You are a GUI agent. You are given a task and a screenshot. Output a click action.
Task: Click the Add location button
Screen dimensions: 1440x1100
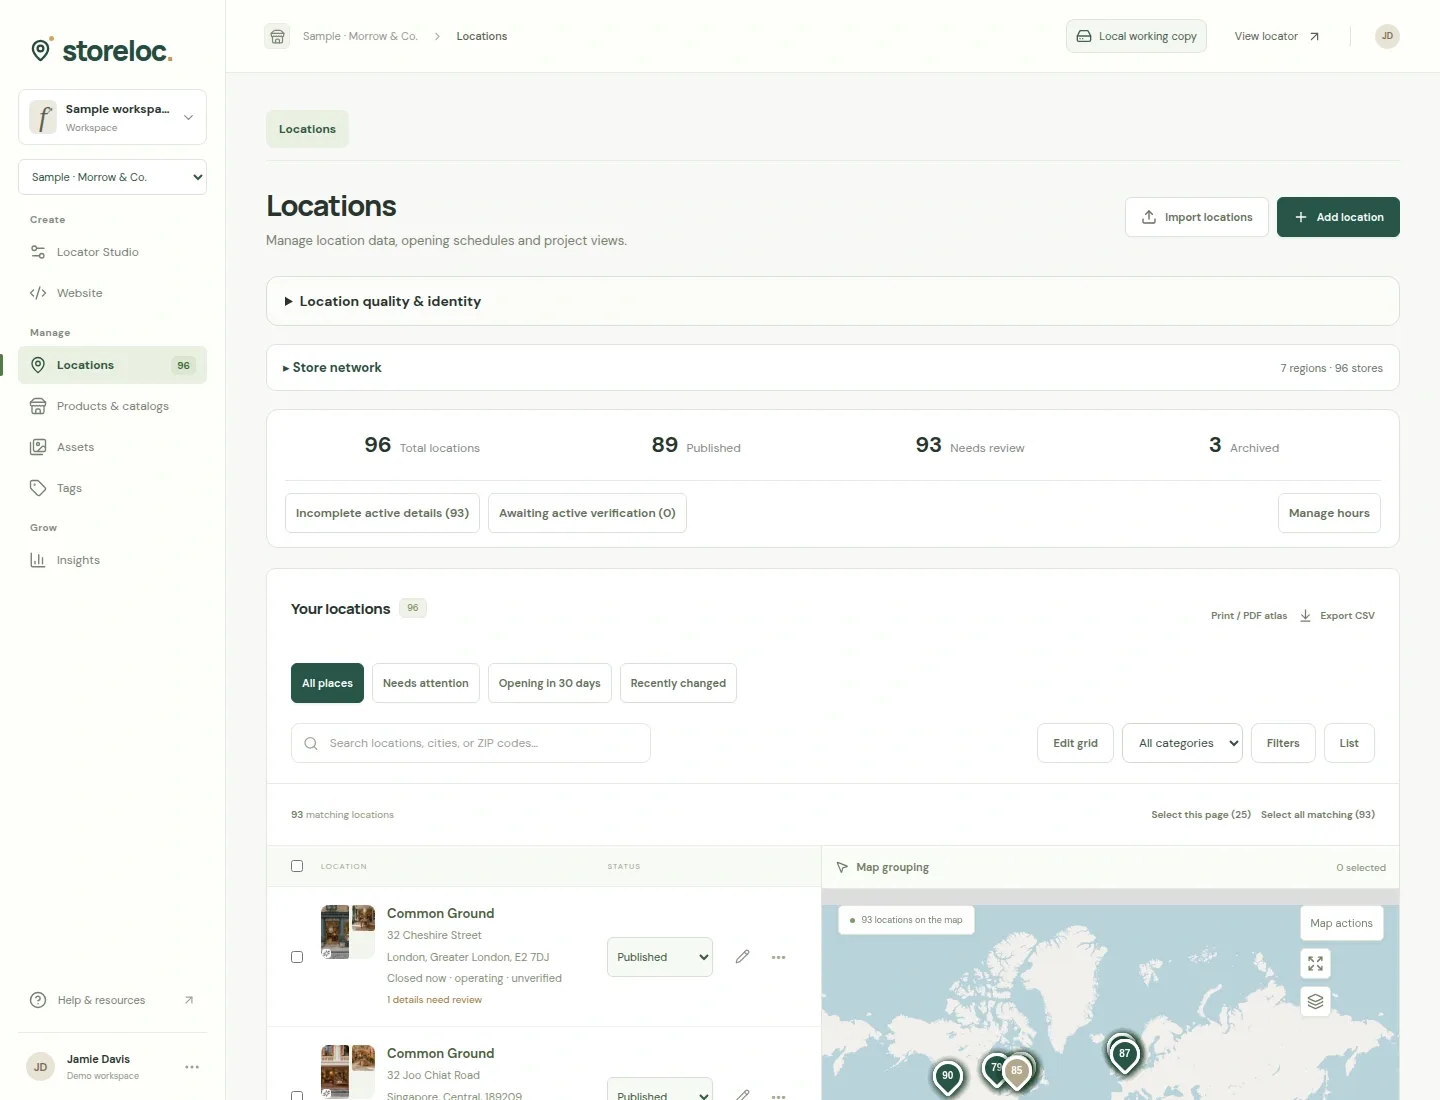click(x=1338, y=217)
